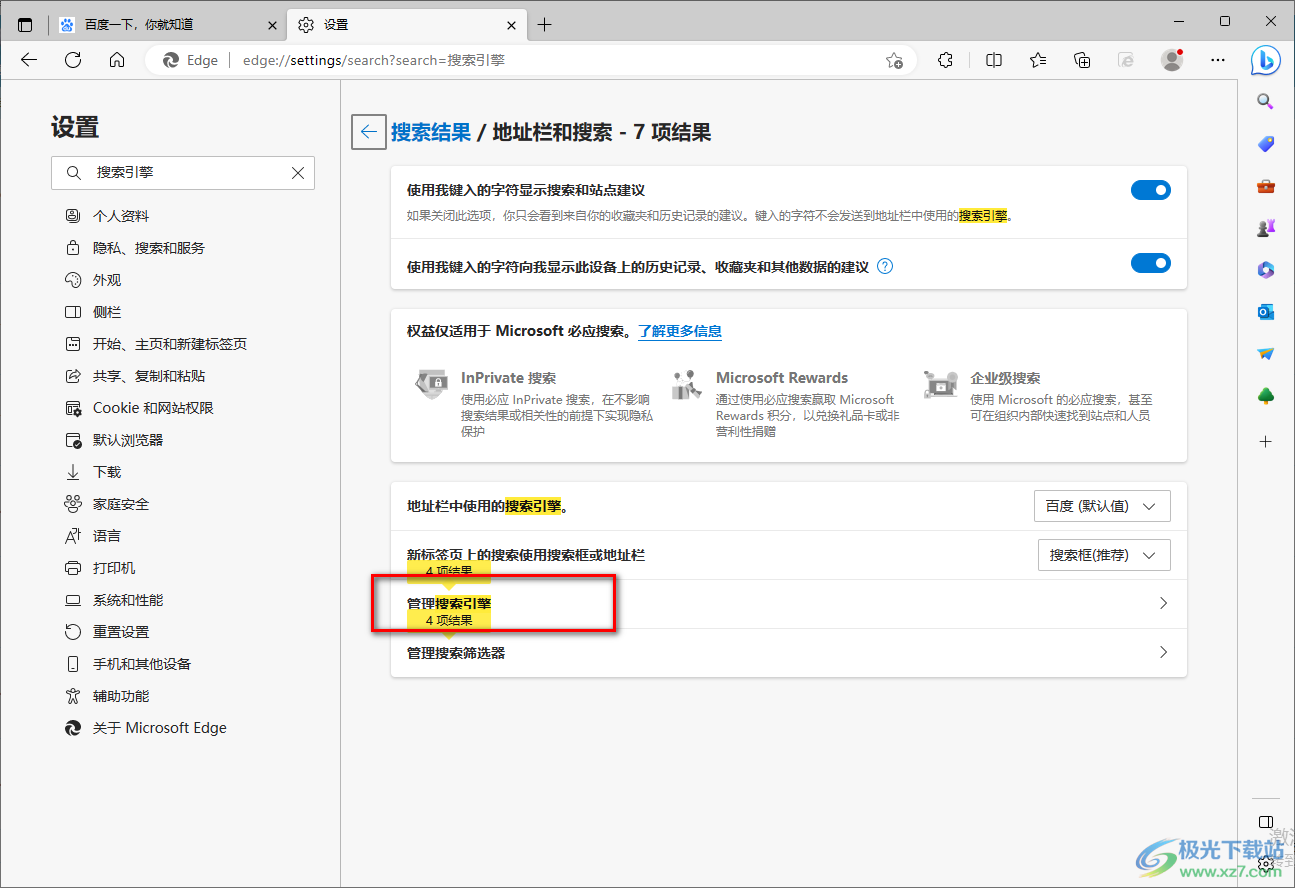Click the 管理搜索筛选器 label
1295x888 pixels.
(x=456, y=653)
